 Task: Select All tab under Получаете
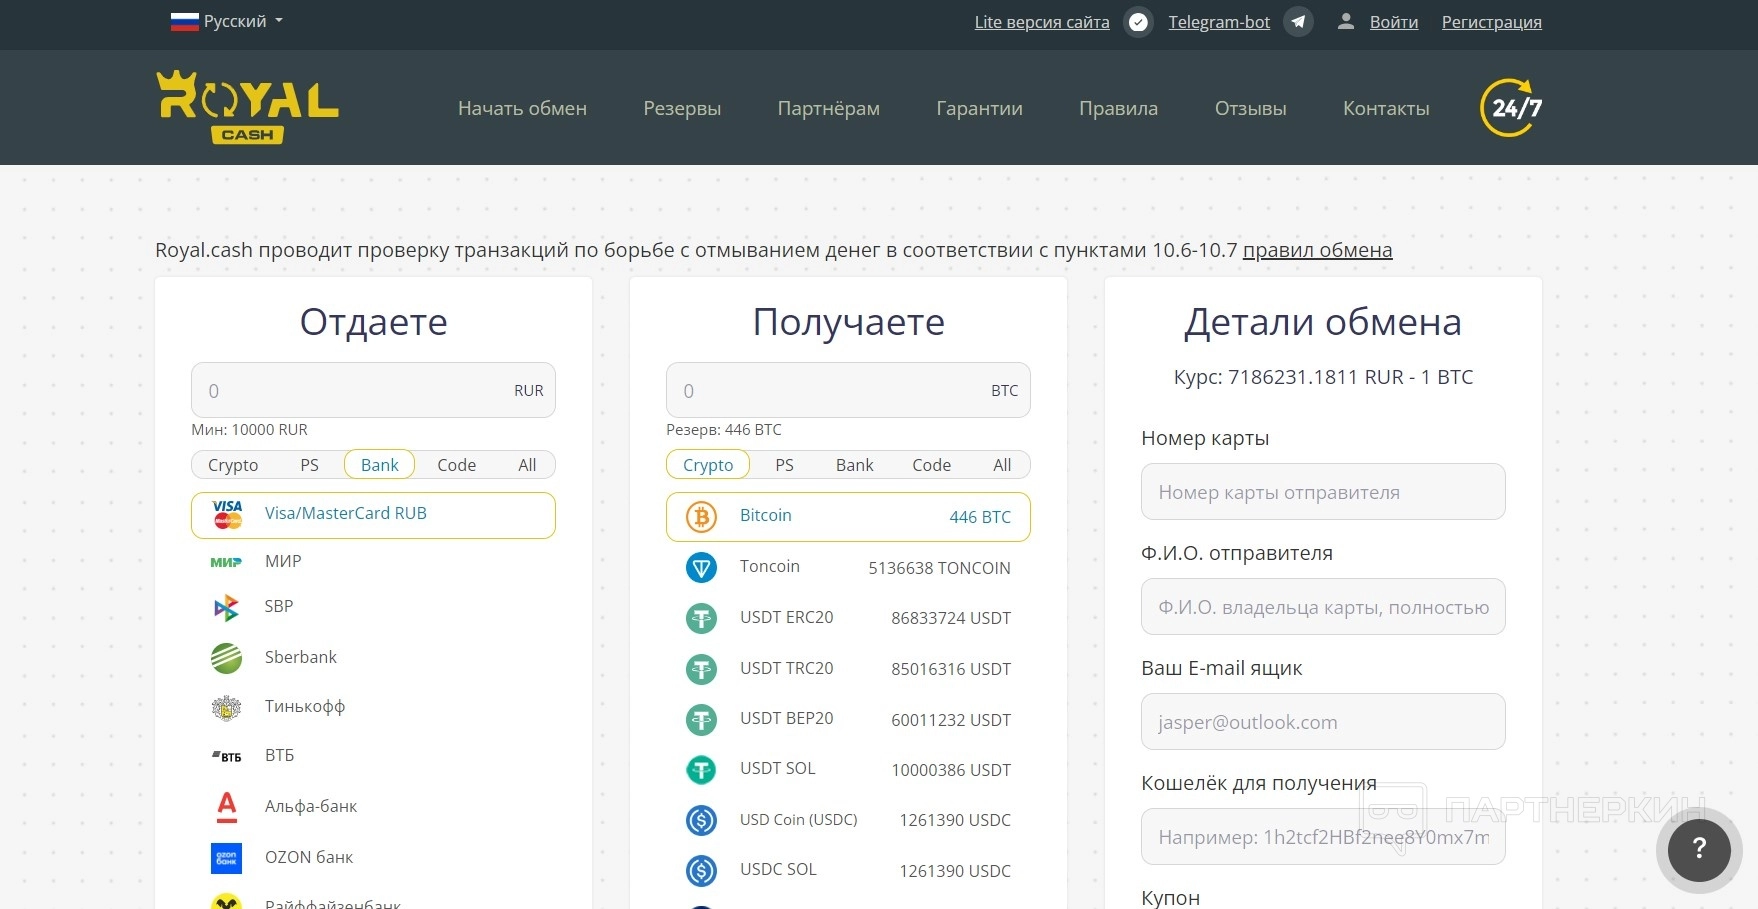click(1002, 465)
